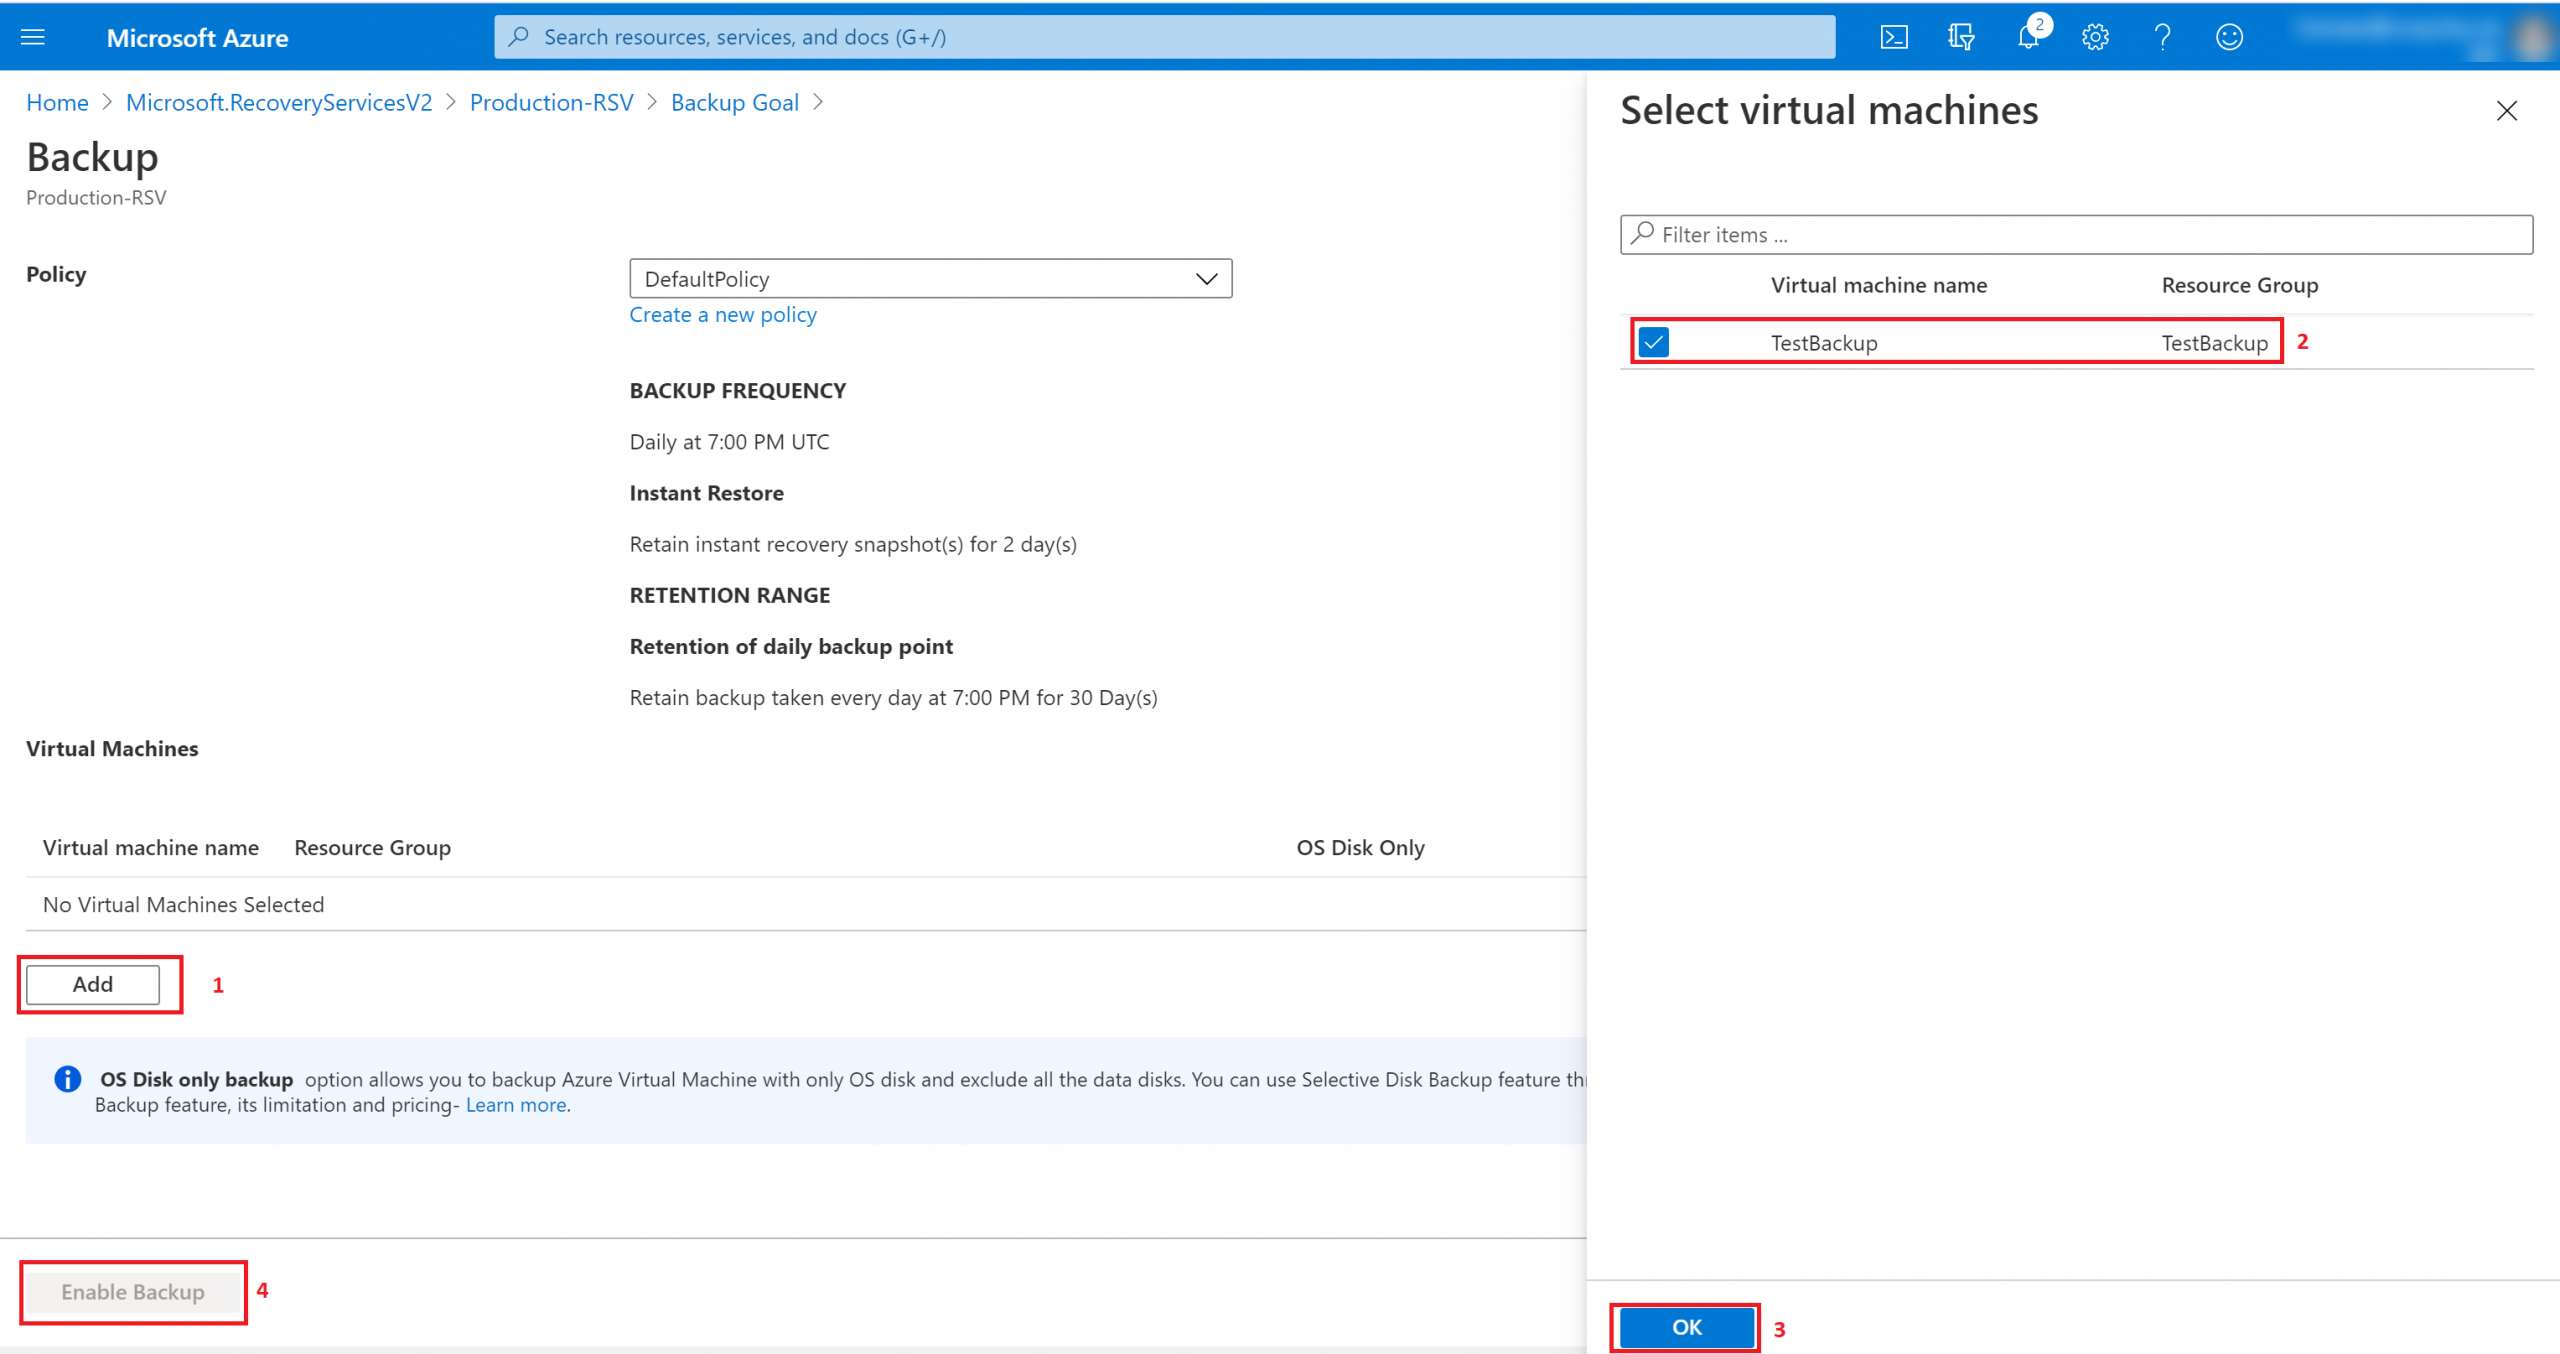
Task: Click the info icon beside OS Disk only backup
Action: click(x=67, y=1079)
